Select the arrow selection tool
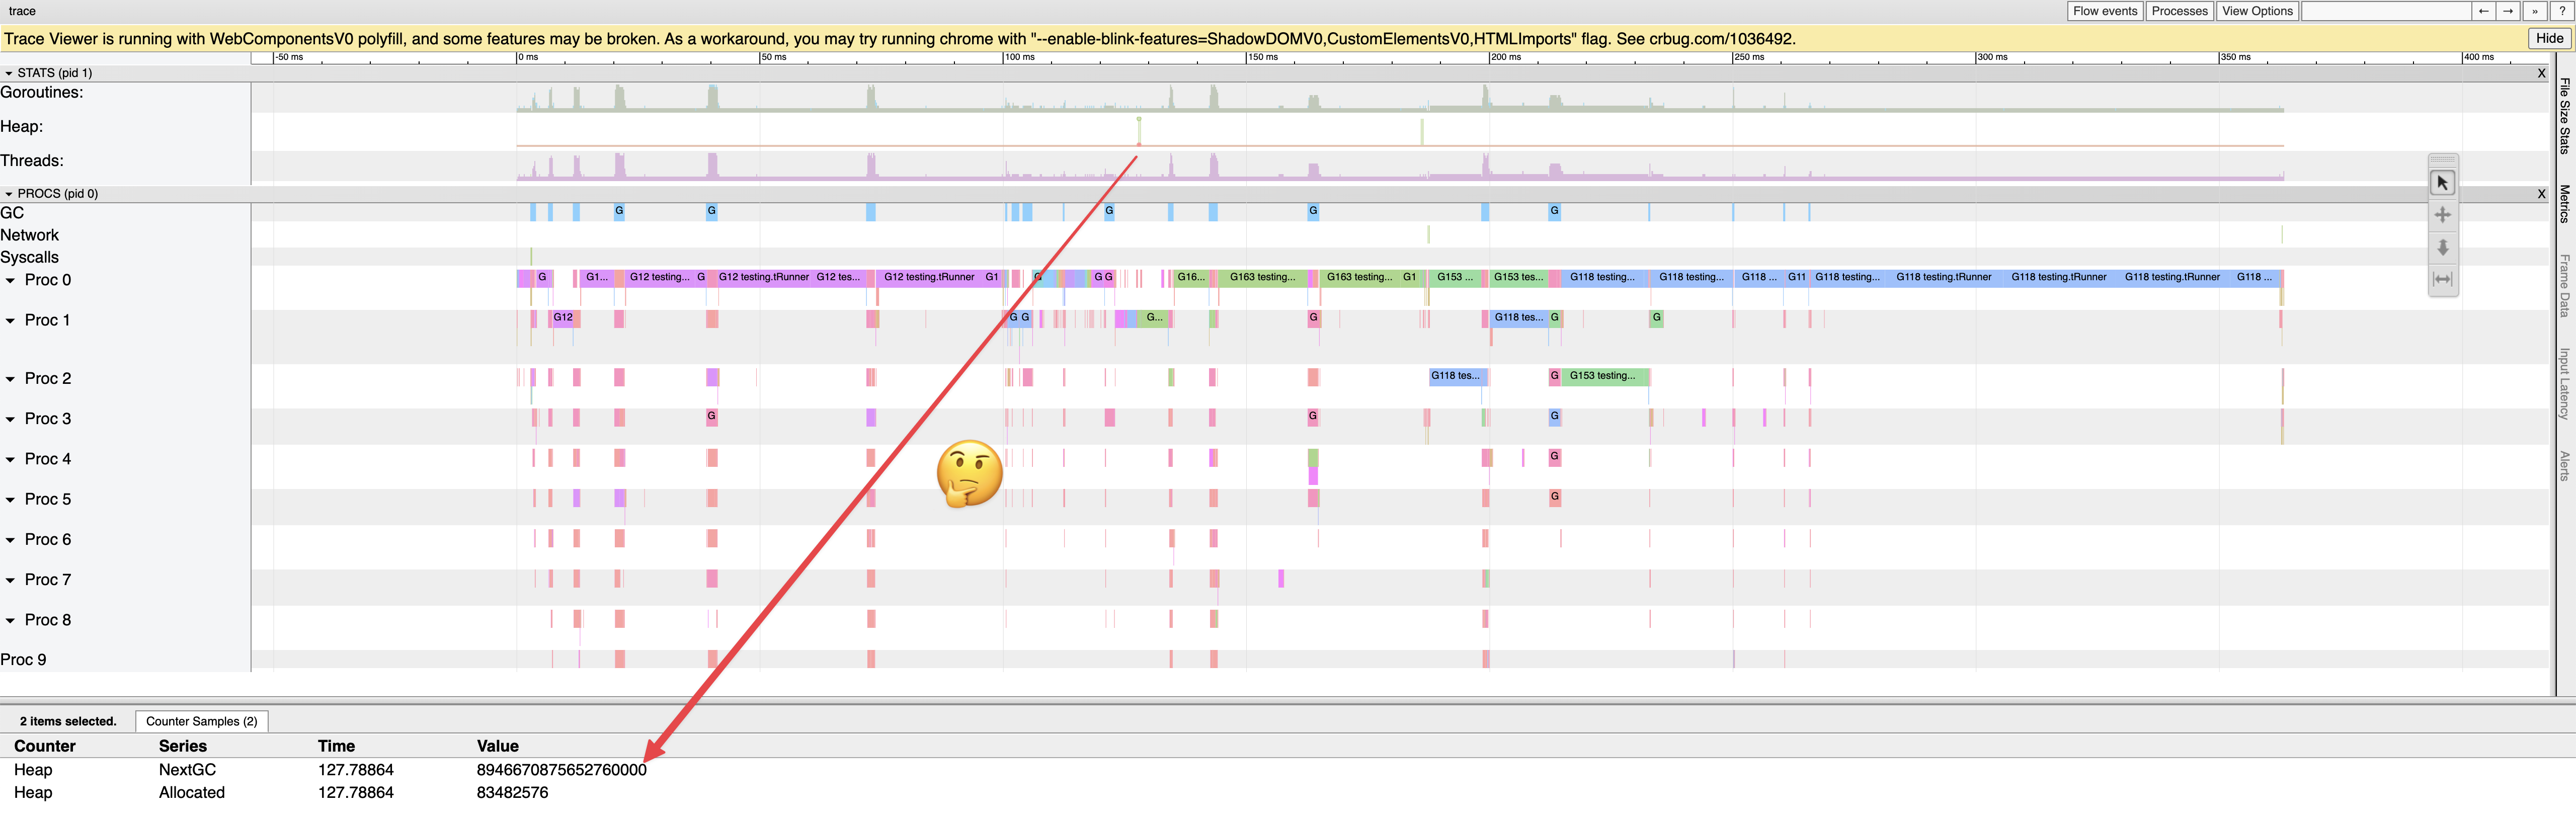Screen dimensions: 2576x819 point(2443,182)
